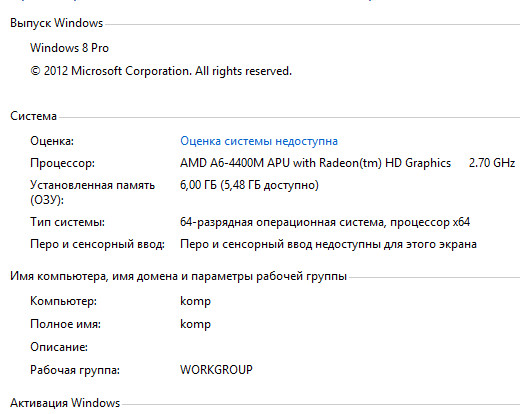The height and width of the screenshot is (414, 520).
Task: Click the '64-разрядная операционная система' value
Action: [282, 222]
